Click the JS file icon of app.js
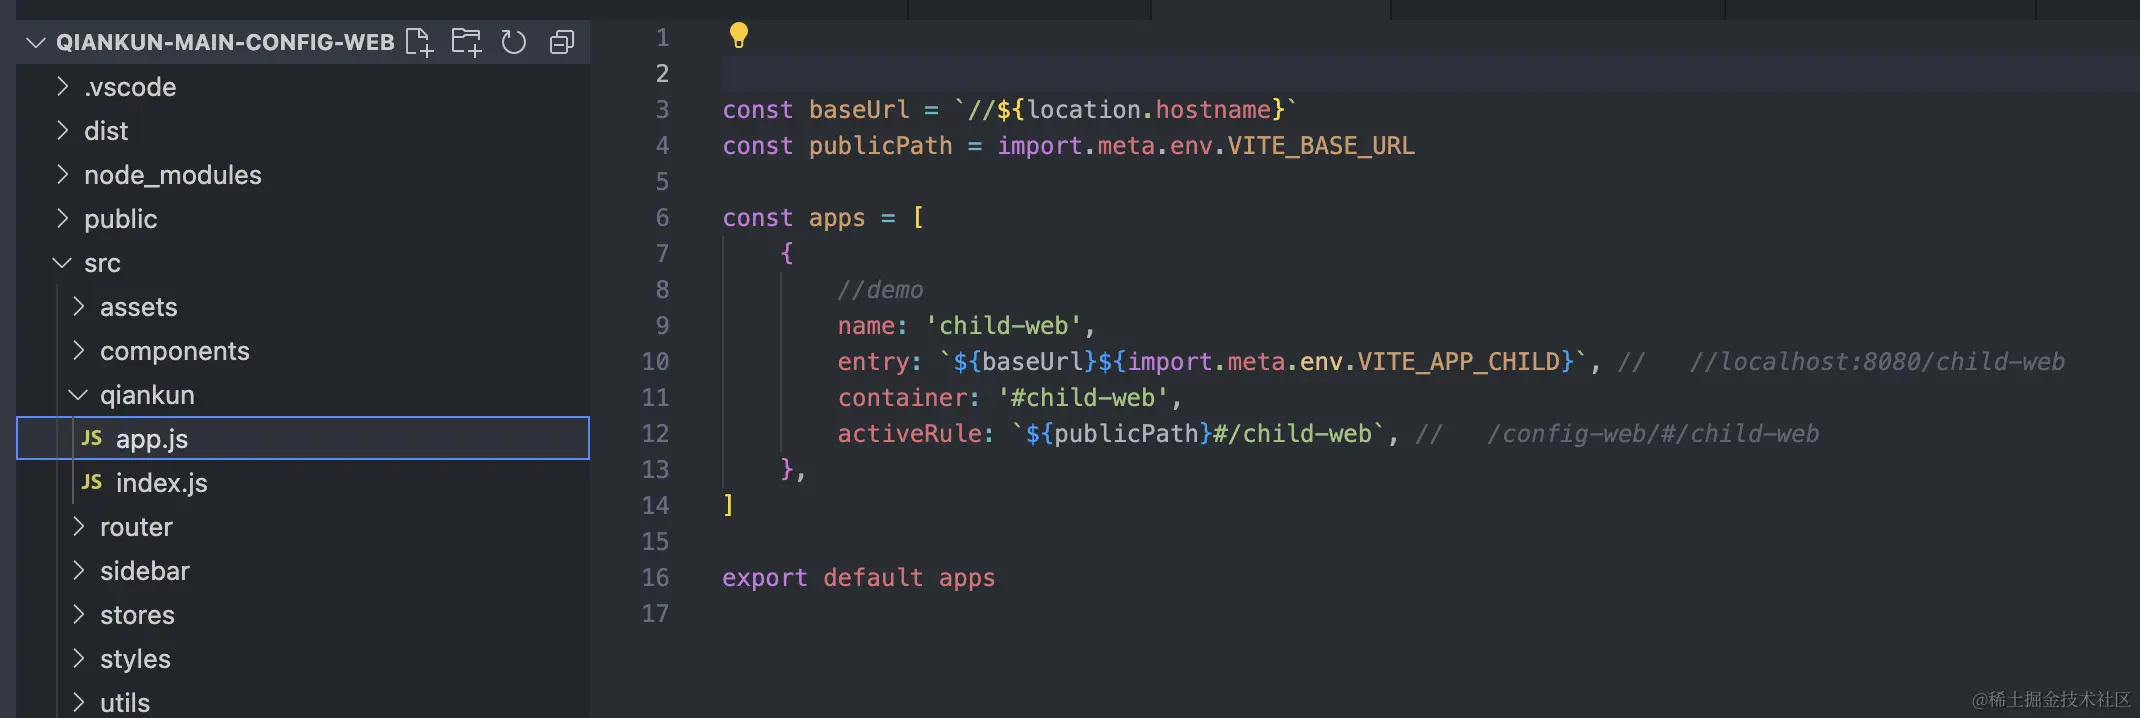The image size is (2140, 718). pos(92,438)
